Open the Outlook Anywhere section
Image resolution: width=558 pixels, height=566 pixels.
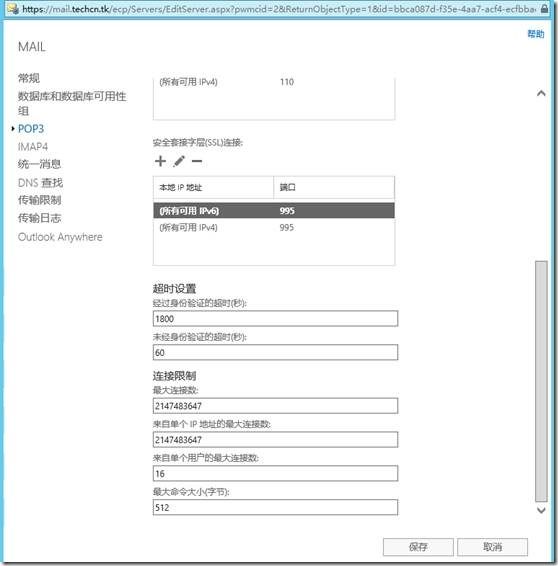pyautogui.click(x=60, y=237)
